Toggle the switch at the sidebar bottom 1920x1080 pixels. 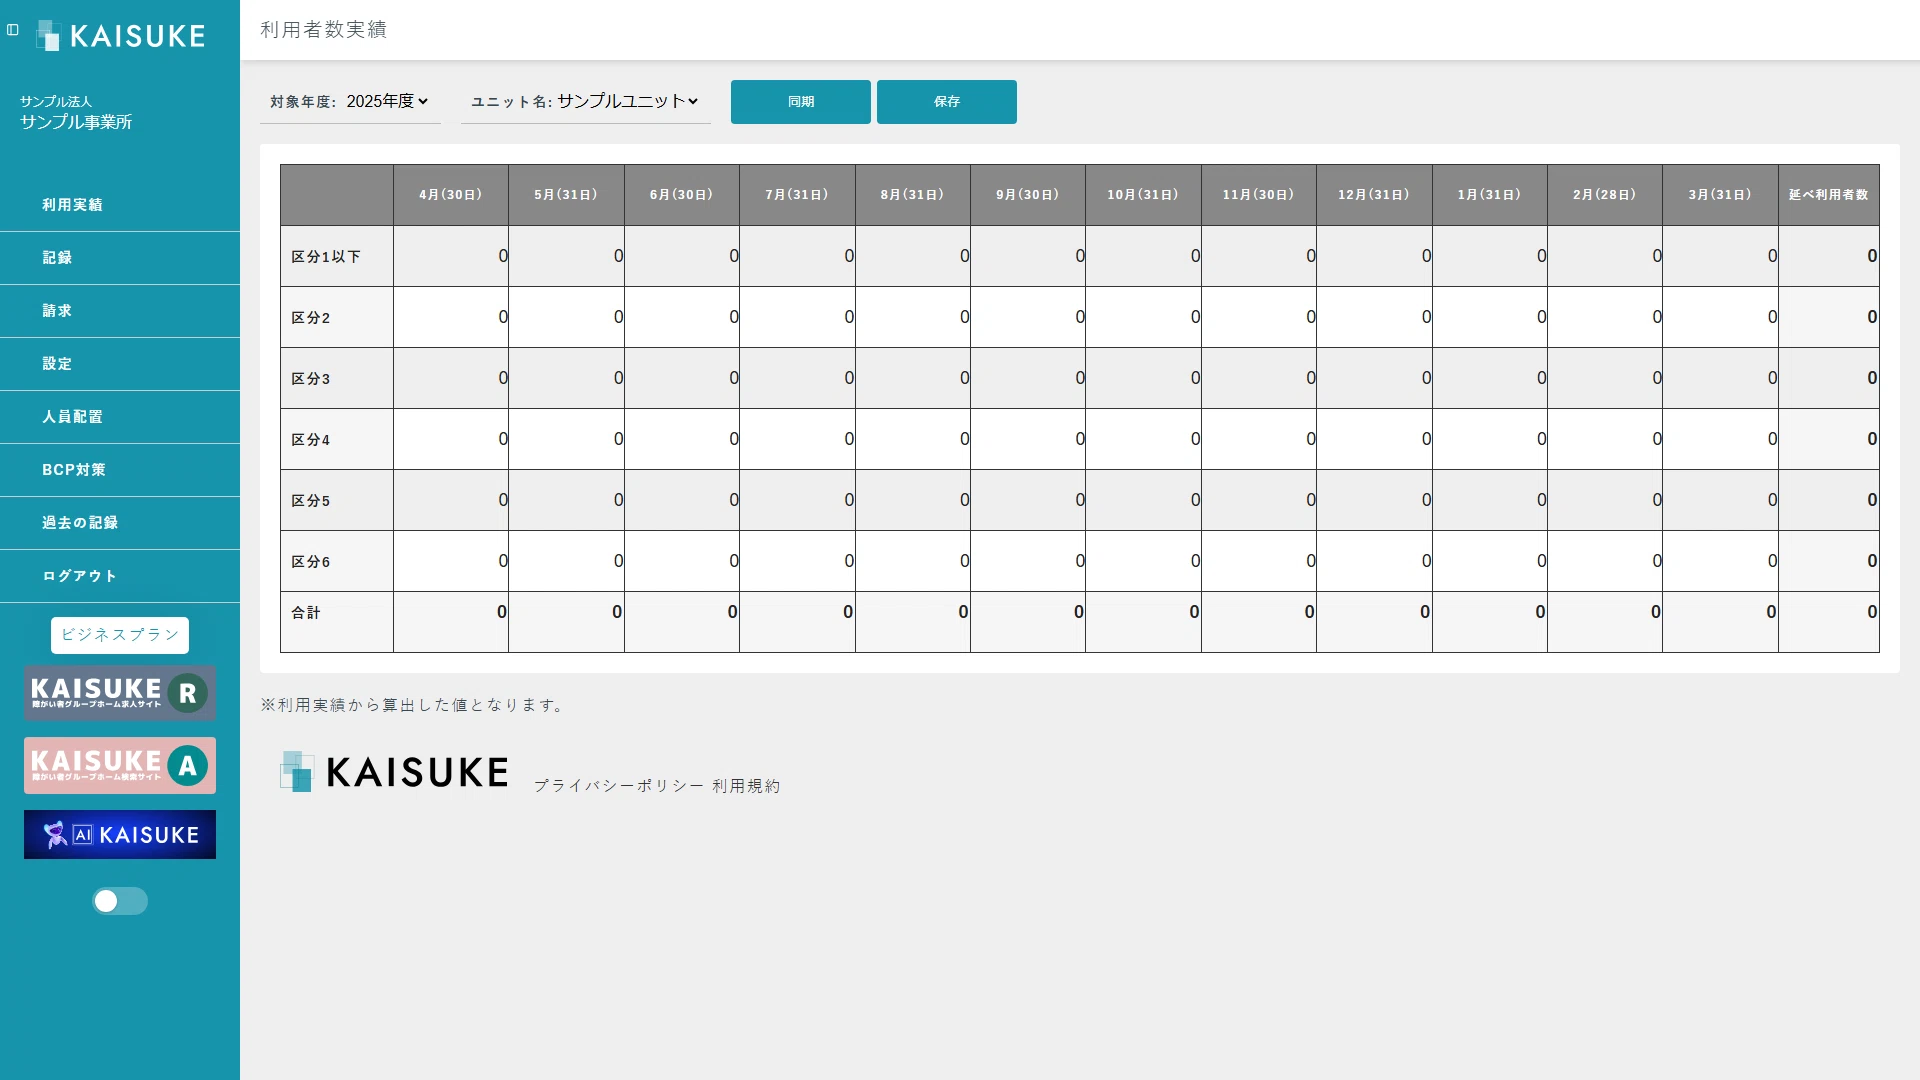pos(120,901)
